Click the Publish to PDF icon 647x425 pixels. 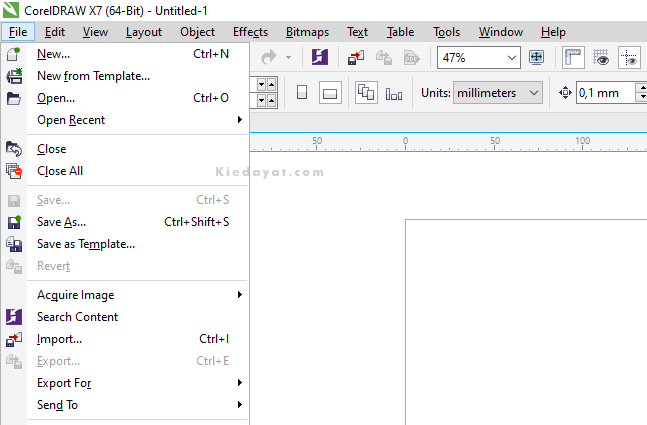pyautogui.click(x=411, y=57)
